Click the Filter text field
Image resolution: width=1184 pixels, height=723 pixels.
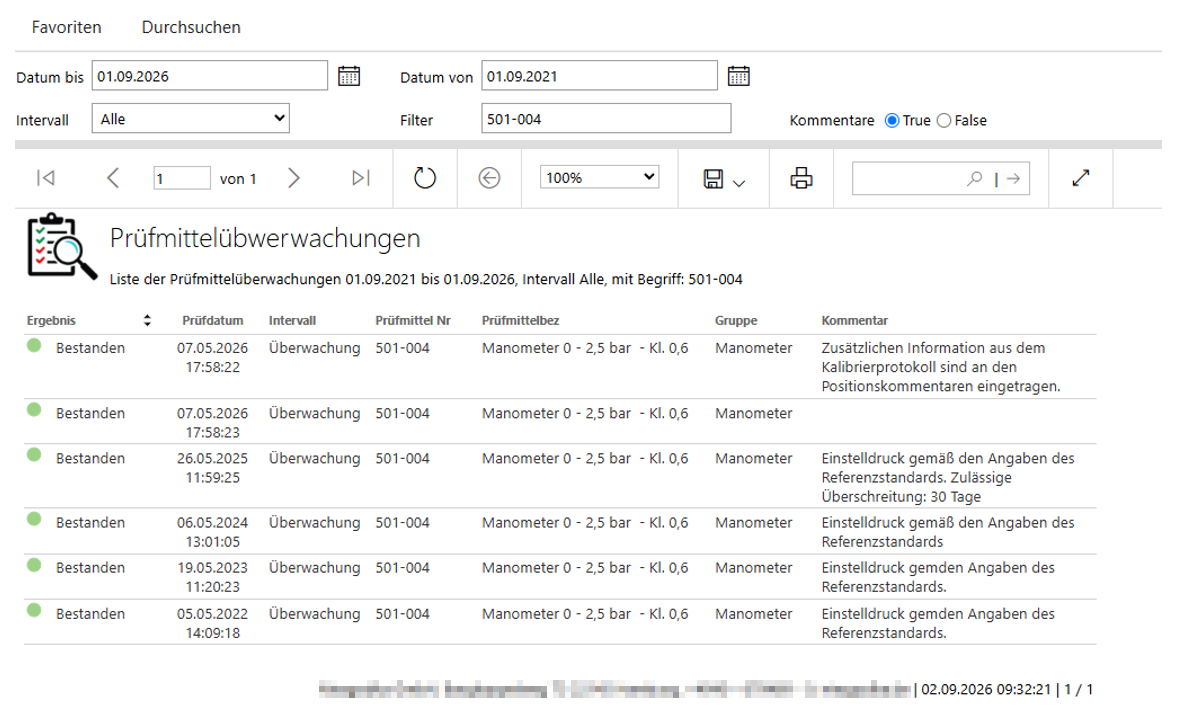coord(606,119)
